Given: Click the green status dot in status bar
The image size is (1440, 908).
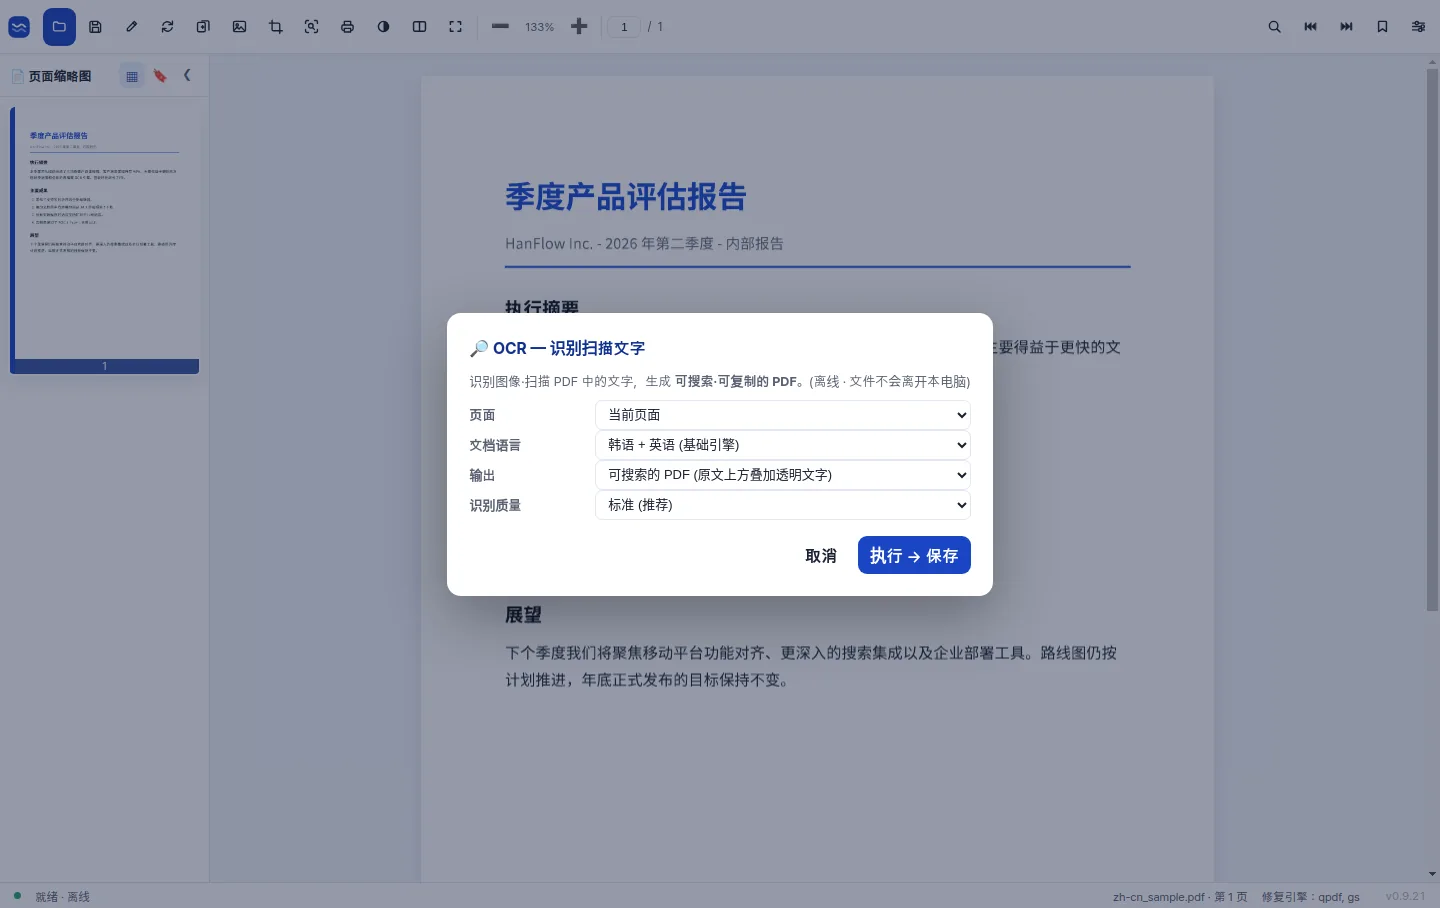Looking at the screenshot, I should [x=17, y=896].
